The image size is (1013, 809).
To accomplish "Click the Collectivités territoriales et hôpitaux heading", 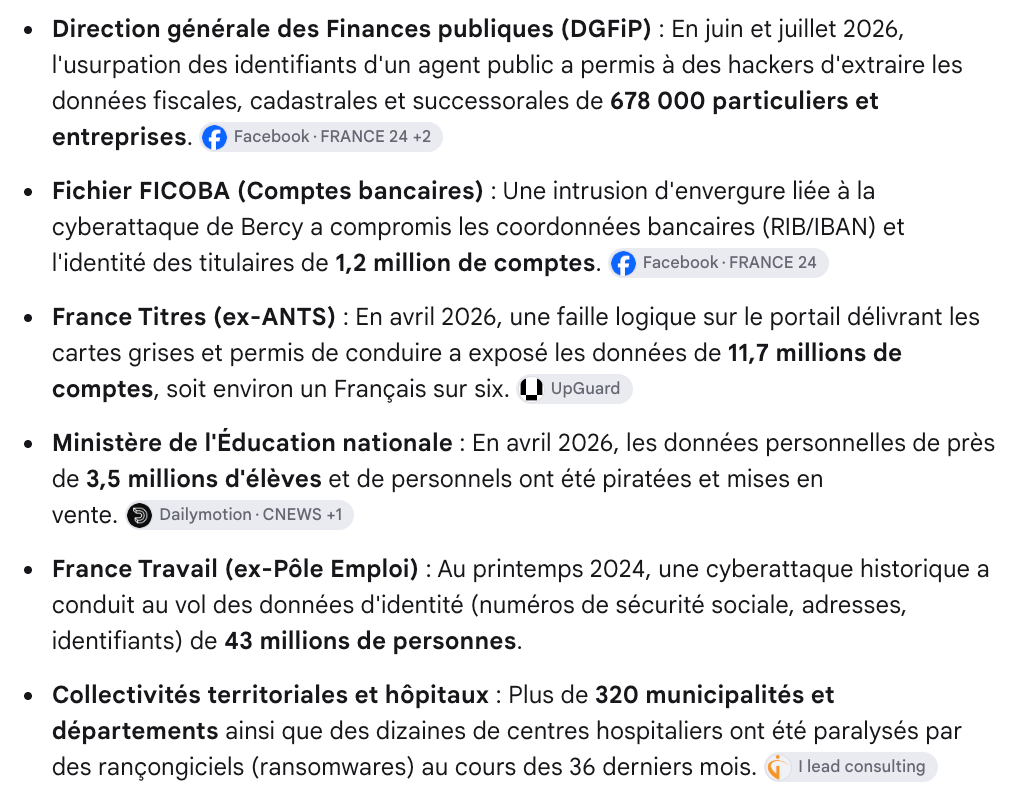I will tap(271, 695).
